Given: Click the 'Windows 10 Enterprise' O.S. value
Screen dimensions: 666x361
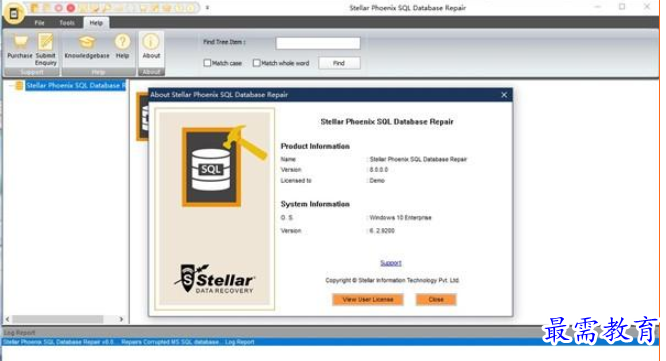Looking at the screenshot, I should (x=400, y=217).
